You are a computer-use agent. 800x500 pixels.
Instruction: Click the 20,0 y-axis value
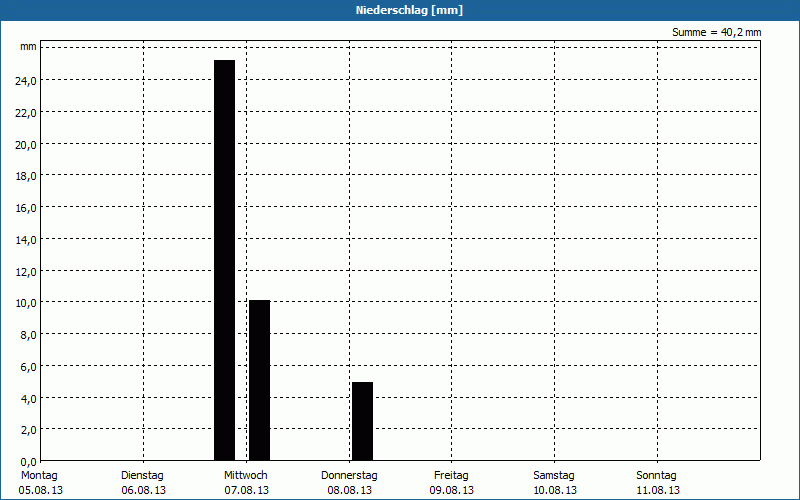click(x=26, y=144)
